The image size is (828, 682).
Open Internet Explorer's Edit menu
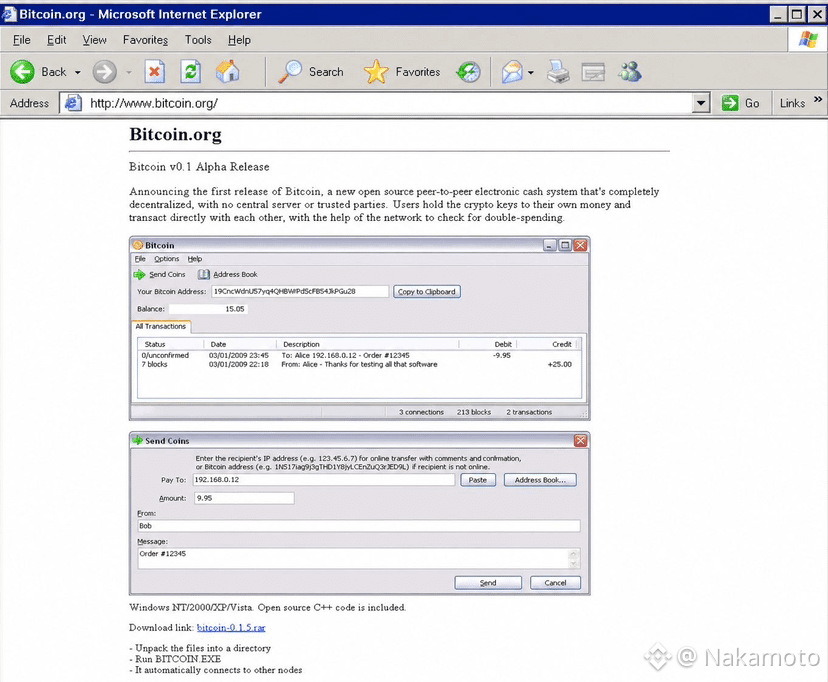[x=57, y=40]
